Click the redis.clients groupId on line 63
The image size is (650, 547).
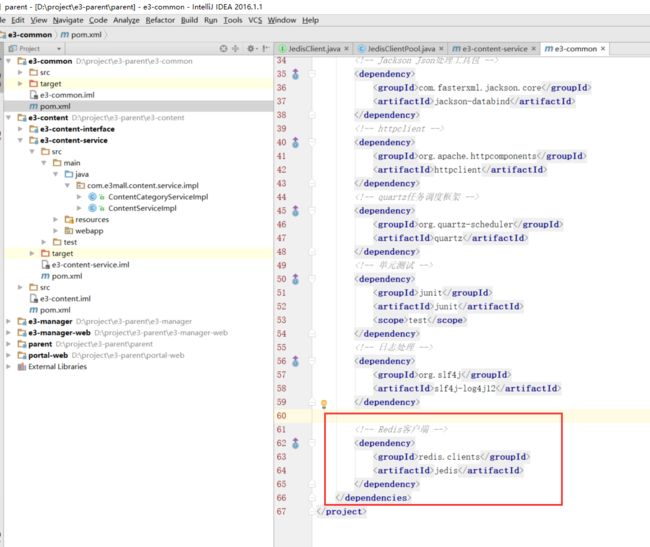(449, 457)
